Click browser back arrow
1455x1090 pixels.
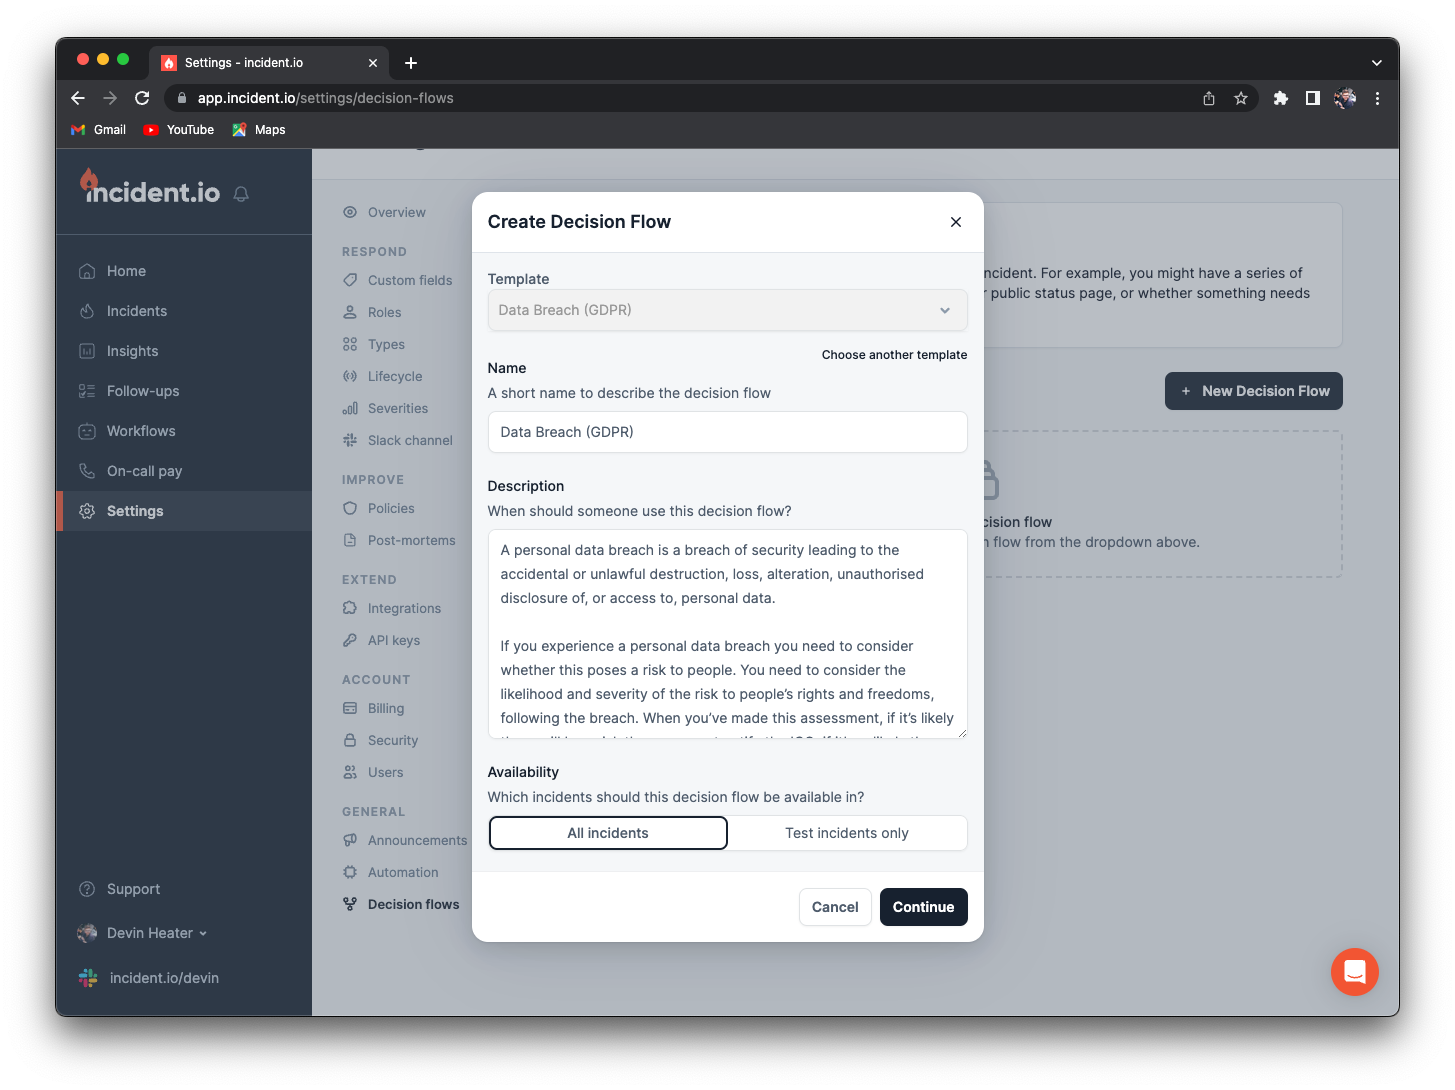[x=78, y=98]
